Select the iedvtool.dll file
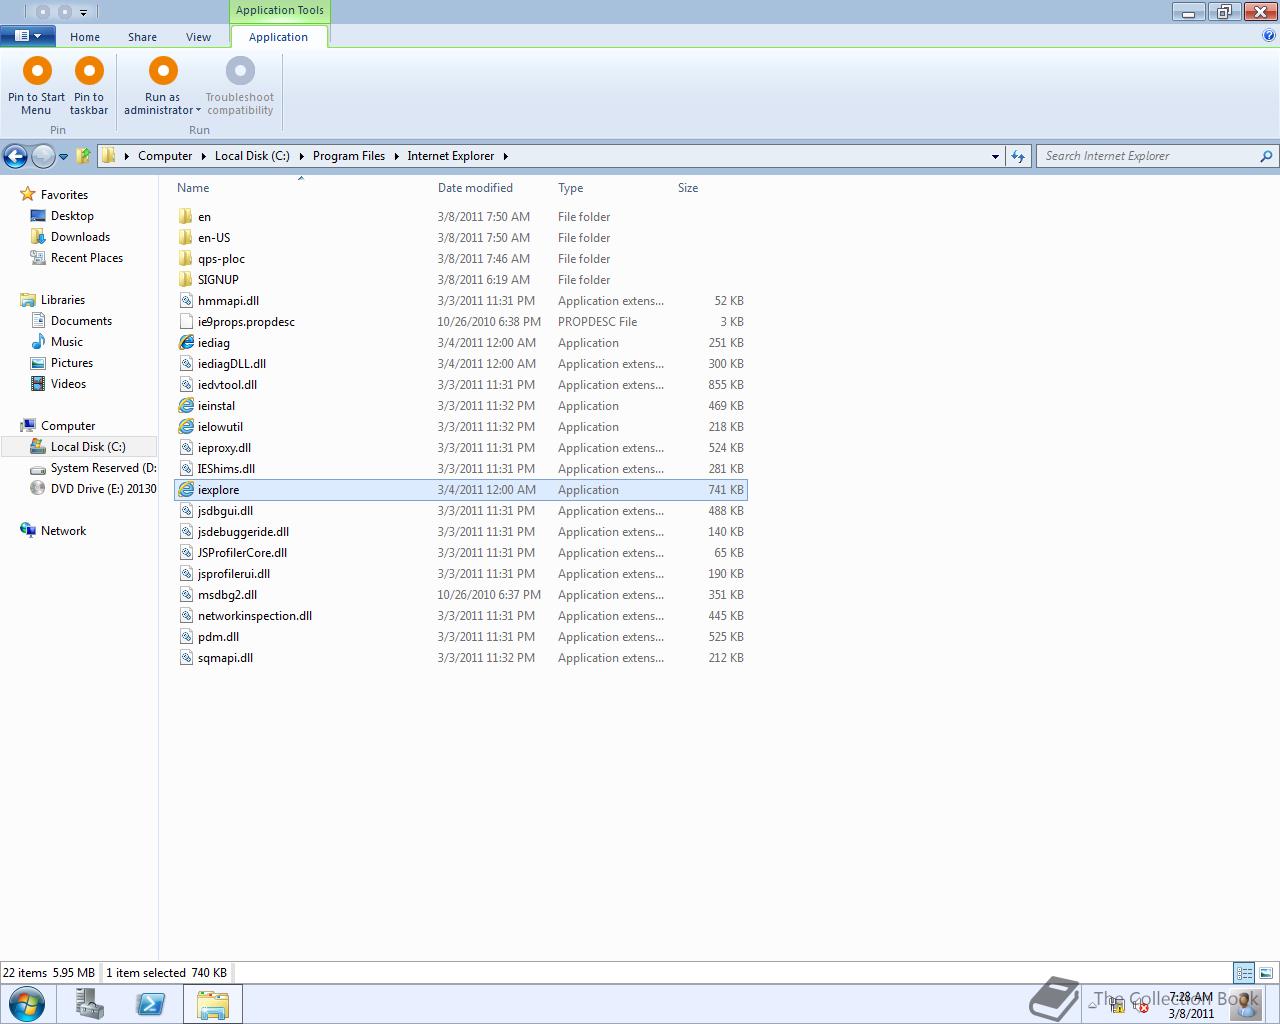This screenshot has width=1280, height=1024. [x=227, y=385]
